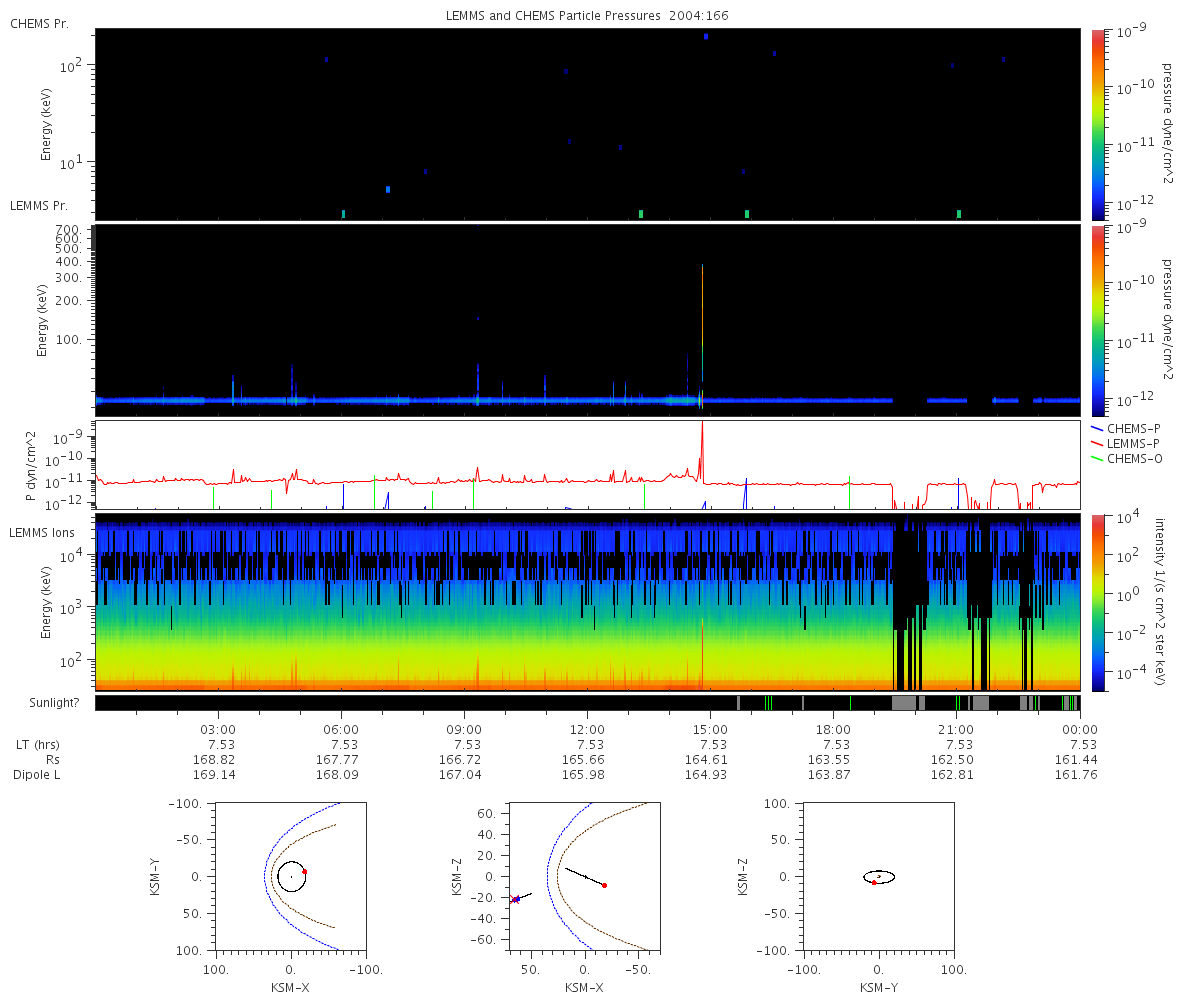
Task: Click the green CHEMS-O legend entry
Action: tap(1128, 458)
